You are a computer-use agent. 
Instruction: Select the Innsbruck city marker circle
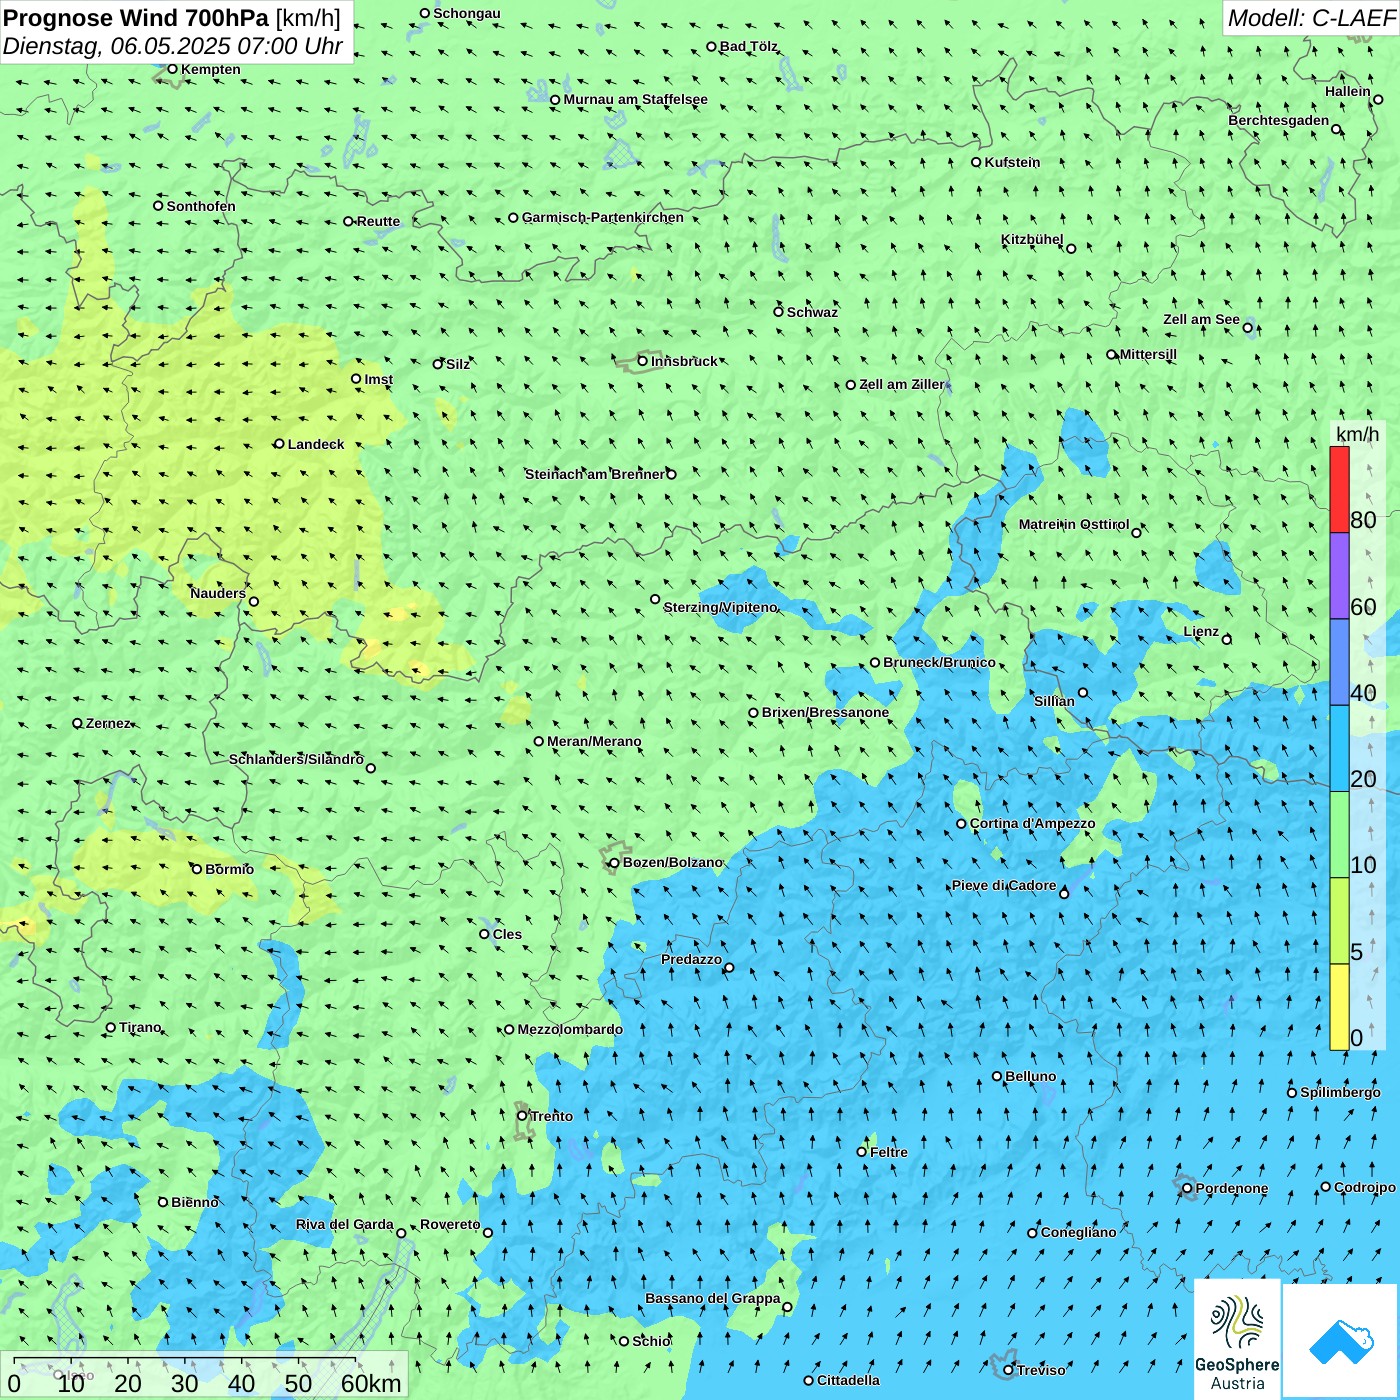643,361
